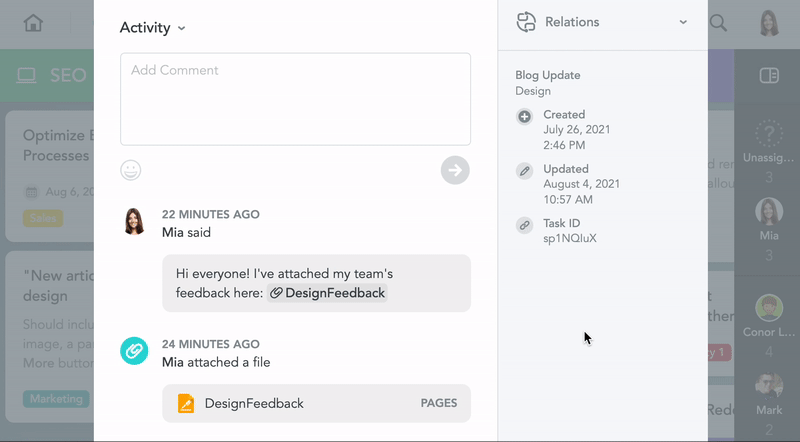Toggle the sidebar layout panel icon

coord(768,75)
